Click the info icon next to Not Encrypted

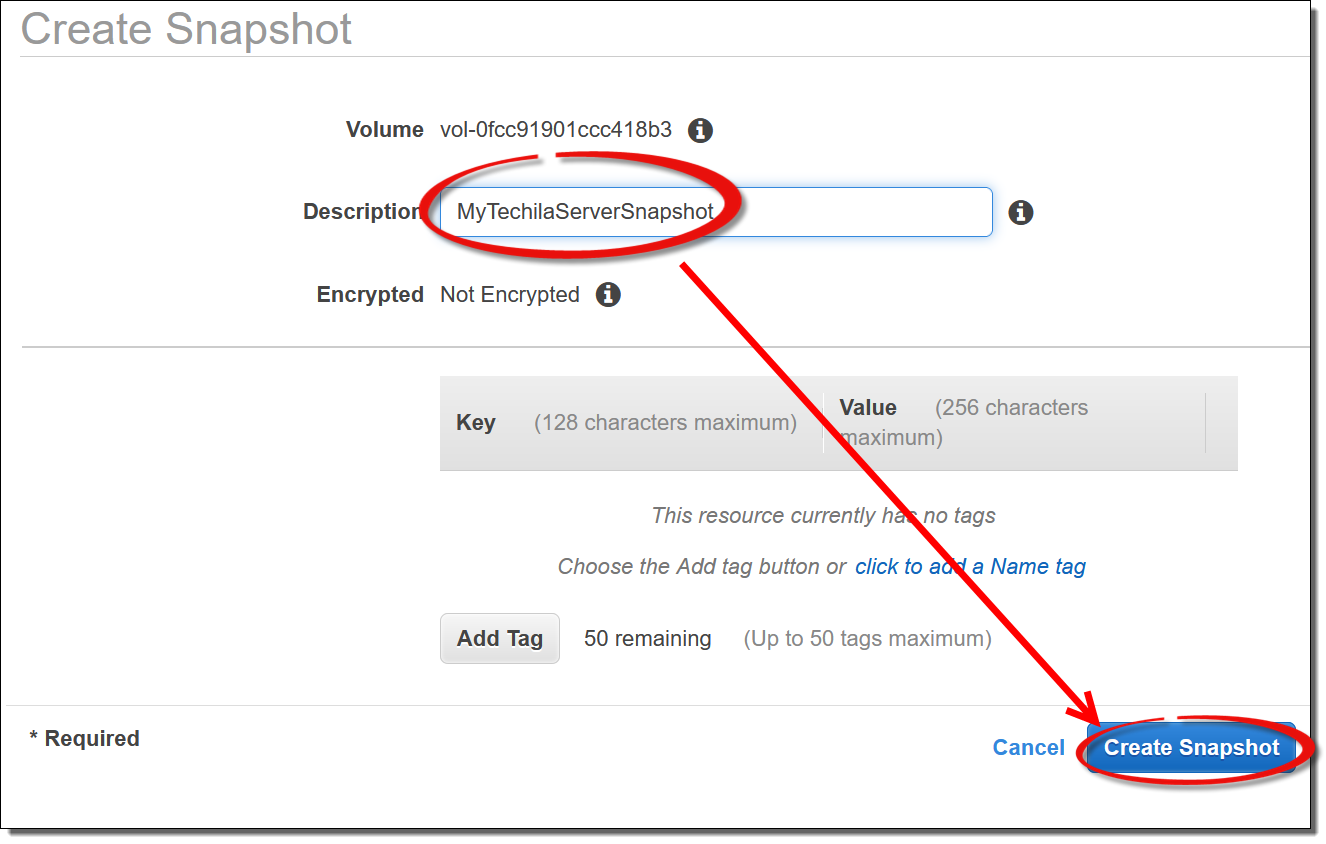[608, 295]
